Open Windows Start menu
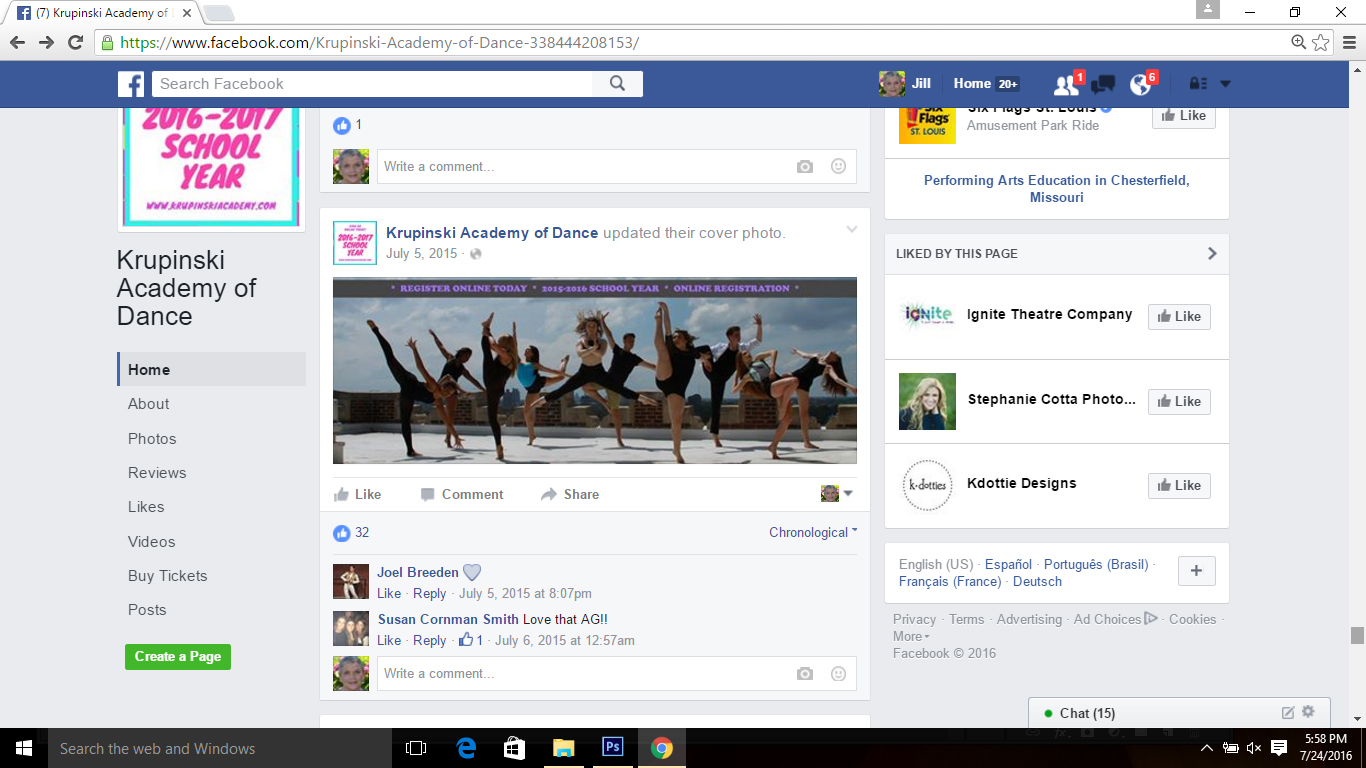This screenshot has height=768, width=1366. pos(23,748)
